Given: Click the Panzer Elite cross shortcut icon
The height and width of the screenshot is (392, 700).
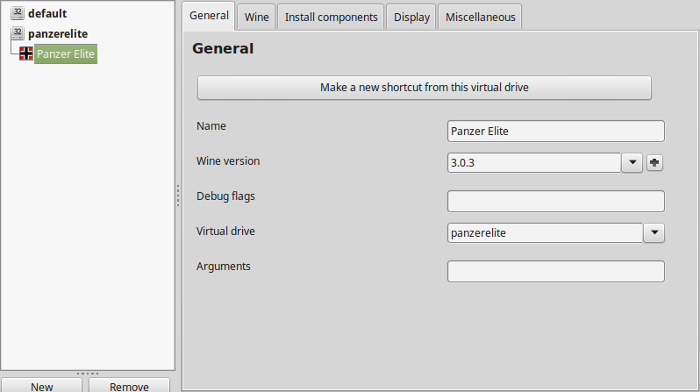Looking at the screenshot, I should (26, 54).
